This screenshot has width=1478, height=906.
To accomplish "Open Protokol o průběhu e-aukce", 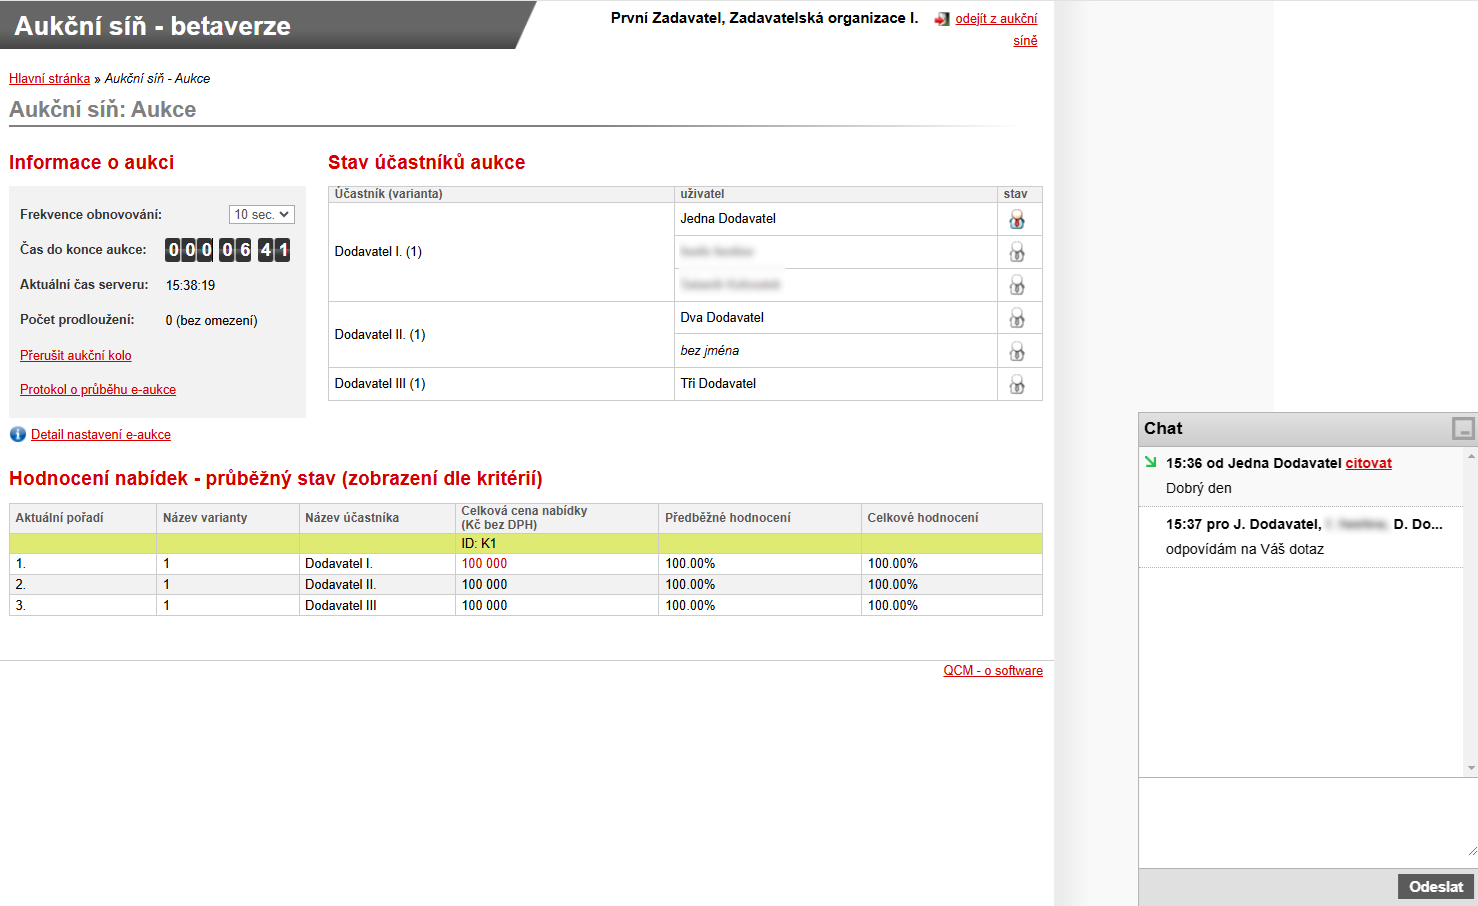I will point(98,389).
